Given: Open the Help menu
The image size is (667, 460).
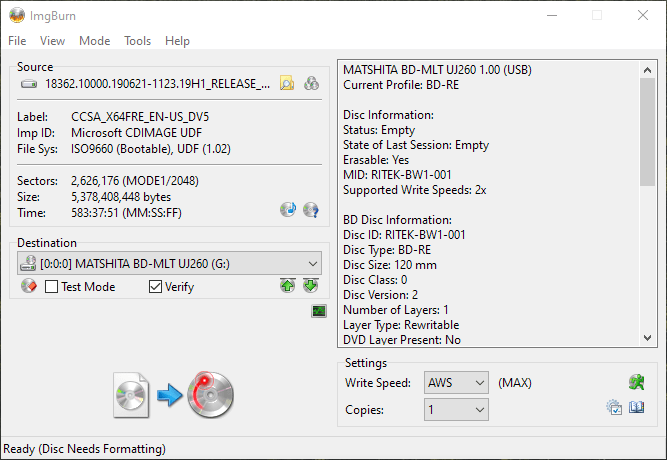Looking at the screenshot, I should [177, 41].
